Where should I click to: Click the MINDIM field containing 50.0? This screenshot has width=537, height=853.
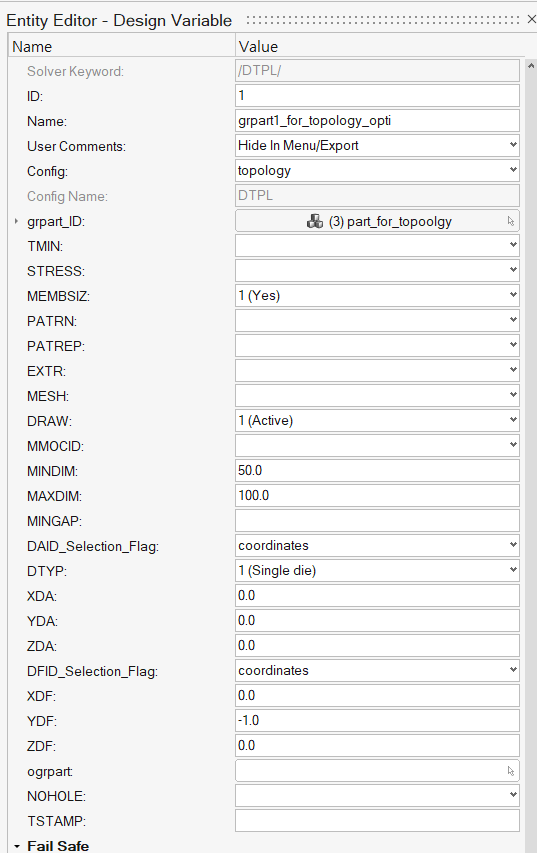(x=377, y=471)
